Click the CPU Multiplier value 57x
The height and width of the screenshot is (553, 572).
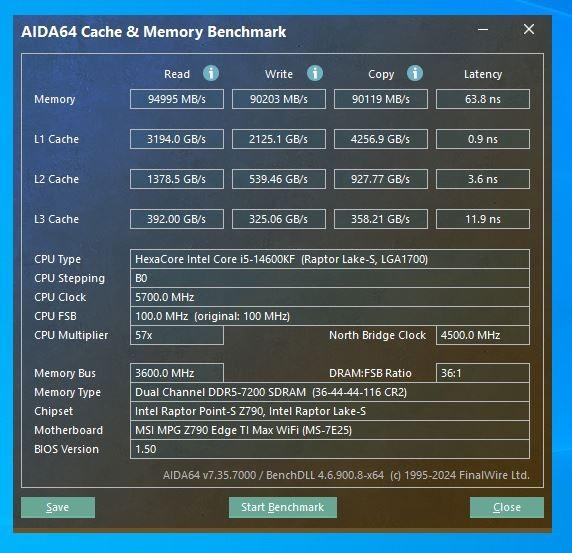[x=177, y=335]
